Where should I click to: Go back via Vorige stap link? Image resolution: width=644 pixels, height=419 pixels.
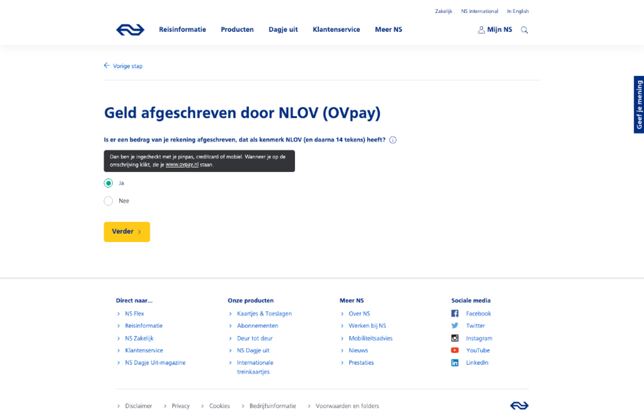click(128, 66)
